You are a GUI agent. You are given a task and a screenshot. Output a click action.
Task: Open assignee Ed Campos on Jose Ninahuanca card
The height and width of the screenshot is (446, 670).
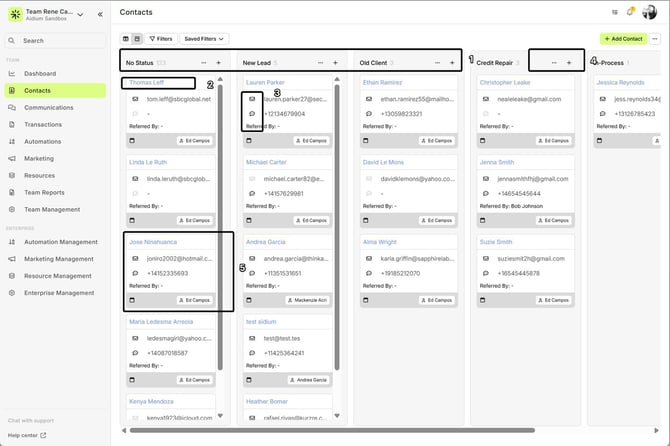click(194, 300)
